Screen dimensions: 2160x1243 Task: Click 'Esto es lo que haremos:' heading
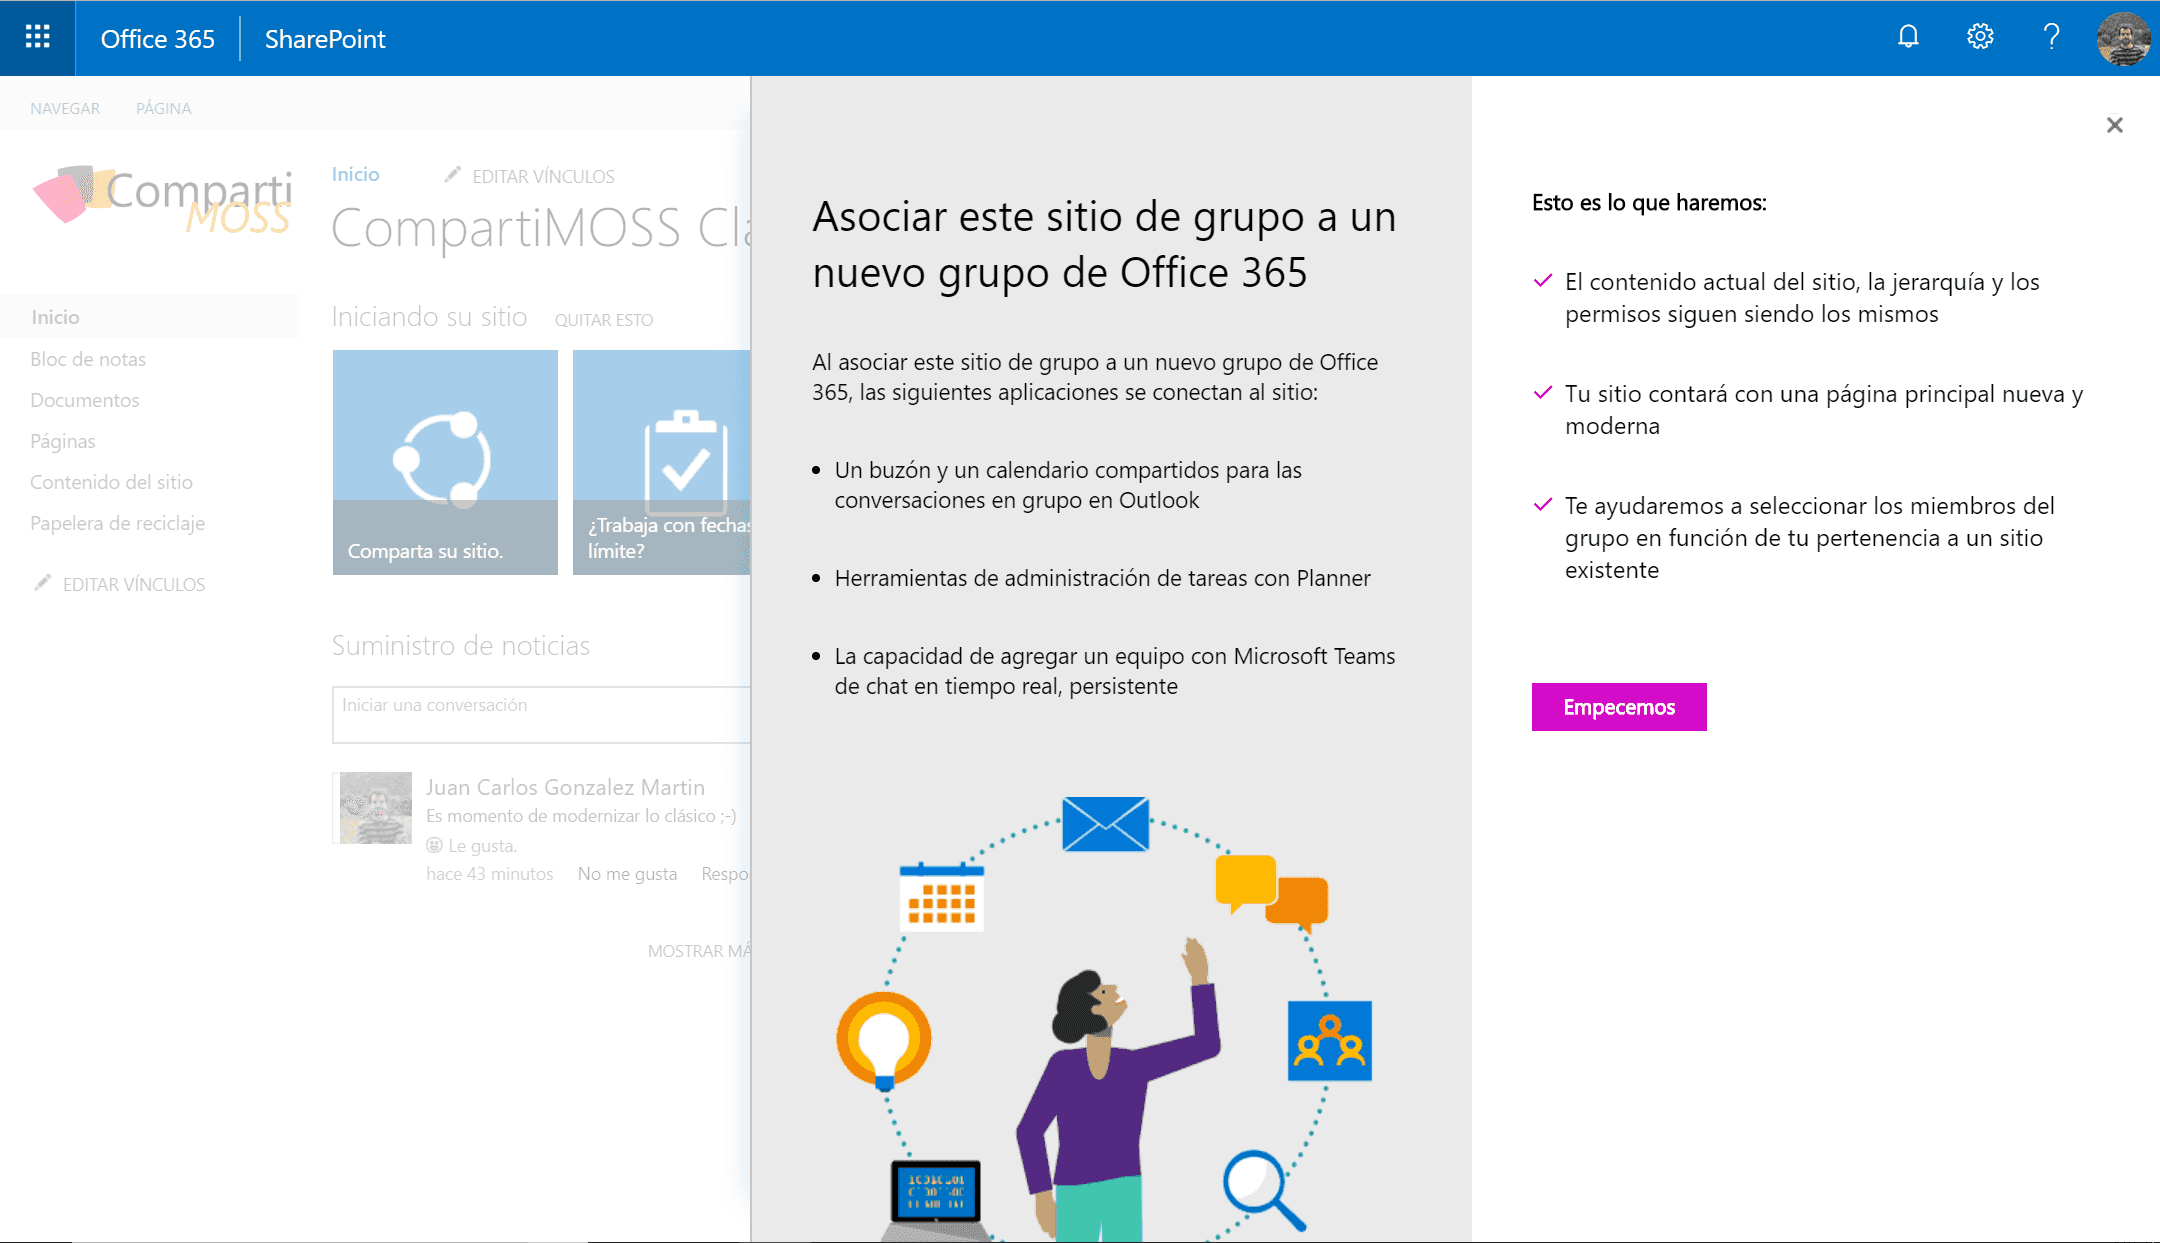click(1649, 203)
